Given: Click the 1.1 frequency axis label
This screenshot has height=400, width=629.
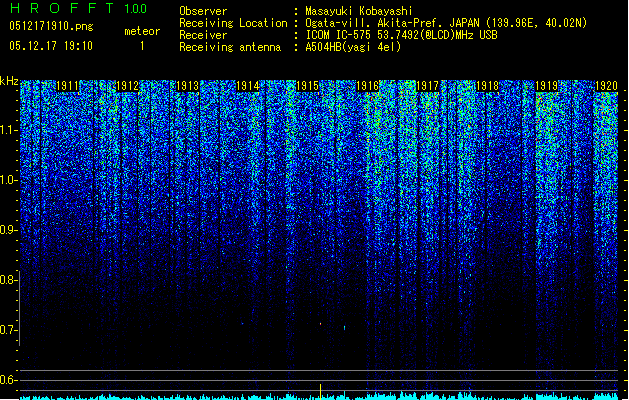Looking at the screenshot, I should click(9, 130).
